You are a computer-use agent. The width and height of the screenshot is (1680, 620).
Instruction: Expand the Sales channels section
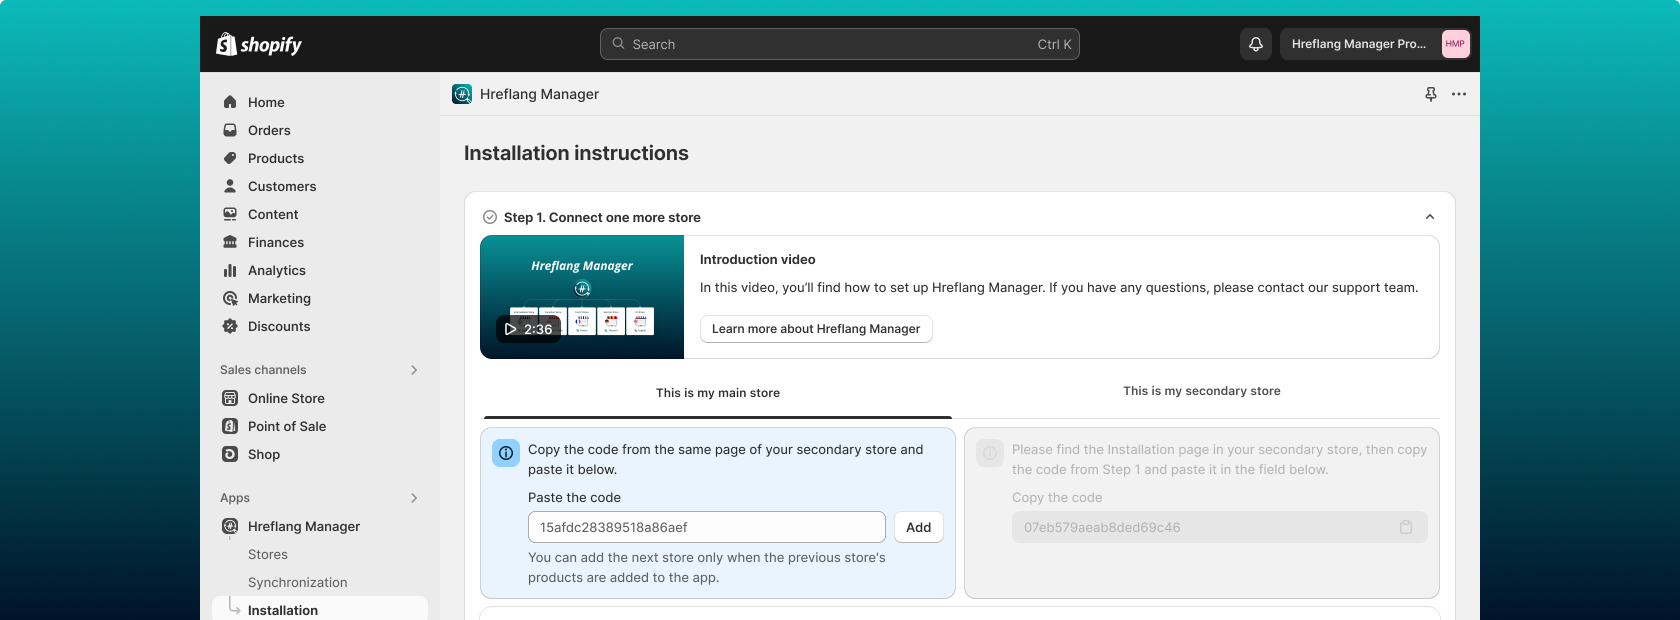click(414, 370)
